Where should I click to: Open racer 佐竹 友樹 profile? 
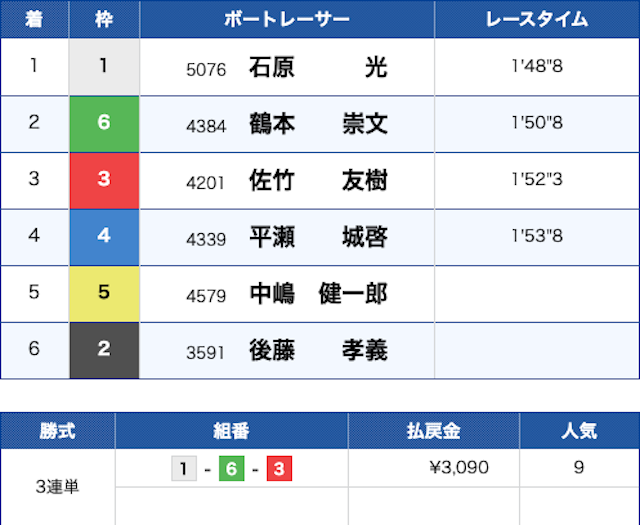coord(317,181)
